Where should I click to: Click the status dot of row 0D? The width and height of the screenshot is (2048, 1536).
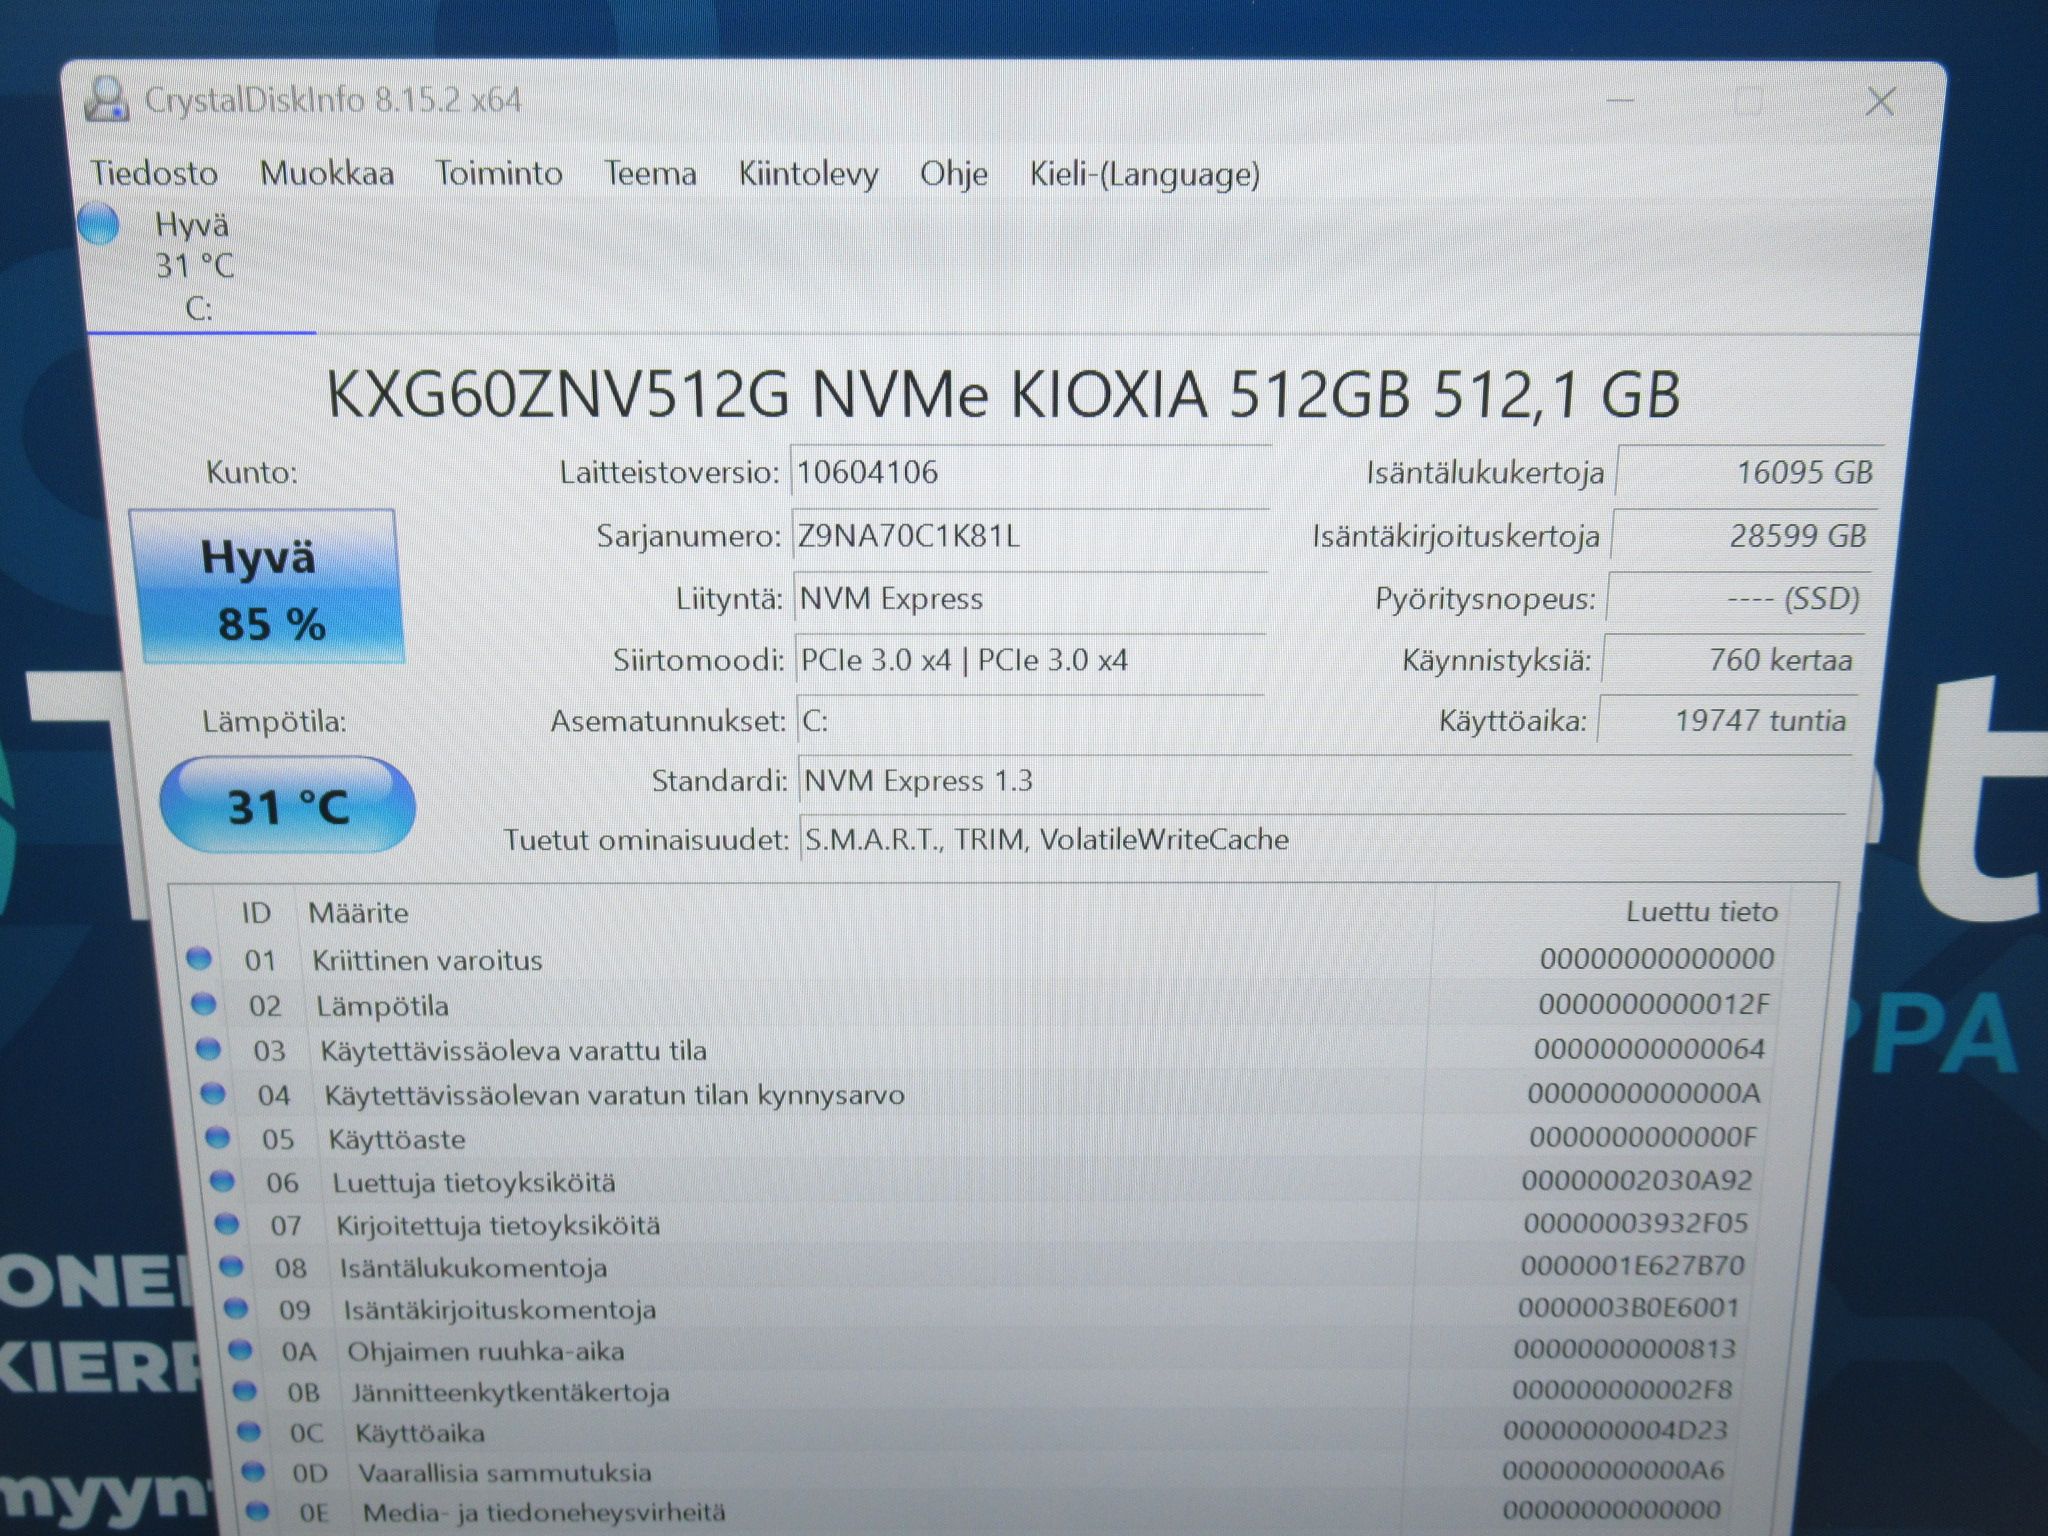click(x=254, y=1471)
